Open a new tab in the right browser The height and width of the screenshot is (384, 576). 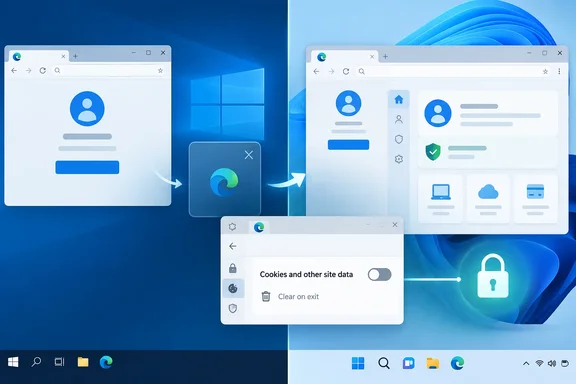click(x=385, y=57)
